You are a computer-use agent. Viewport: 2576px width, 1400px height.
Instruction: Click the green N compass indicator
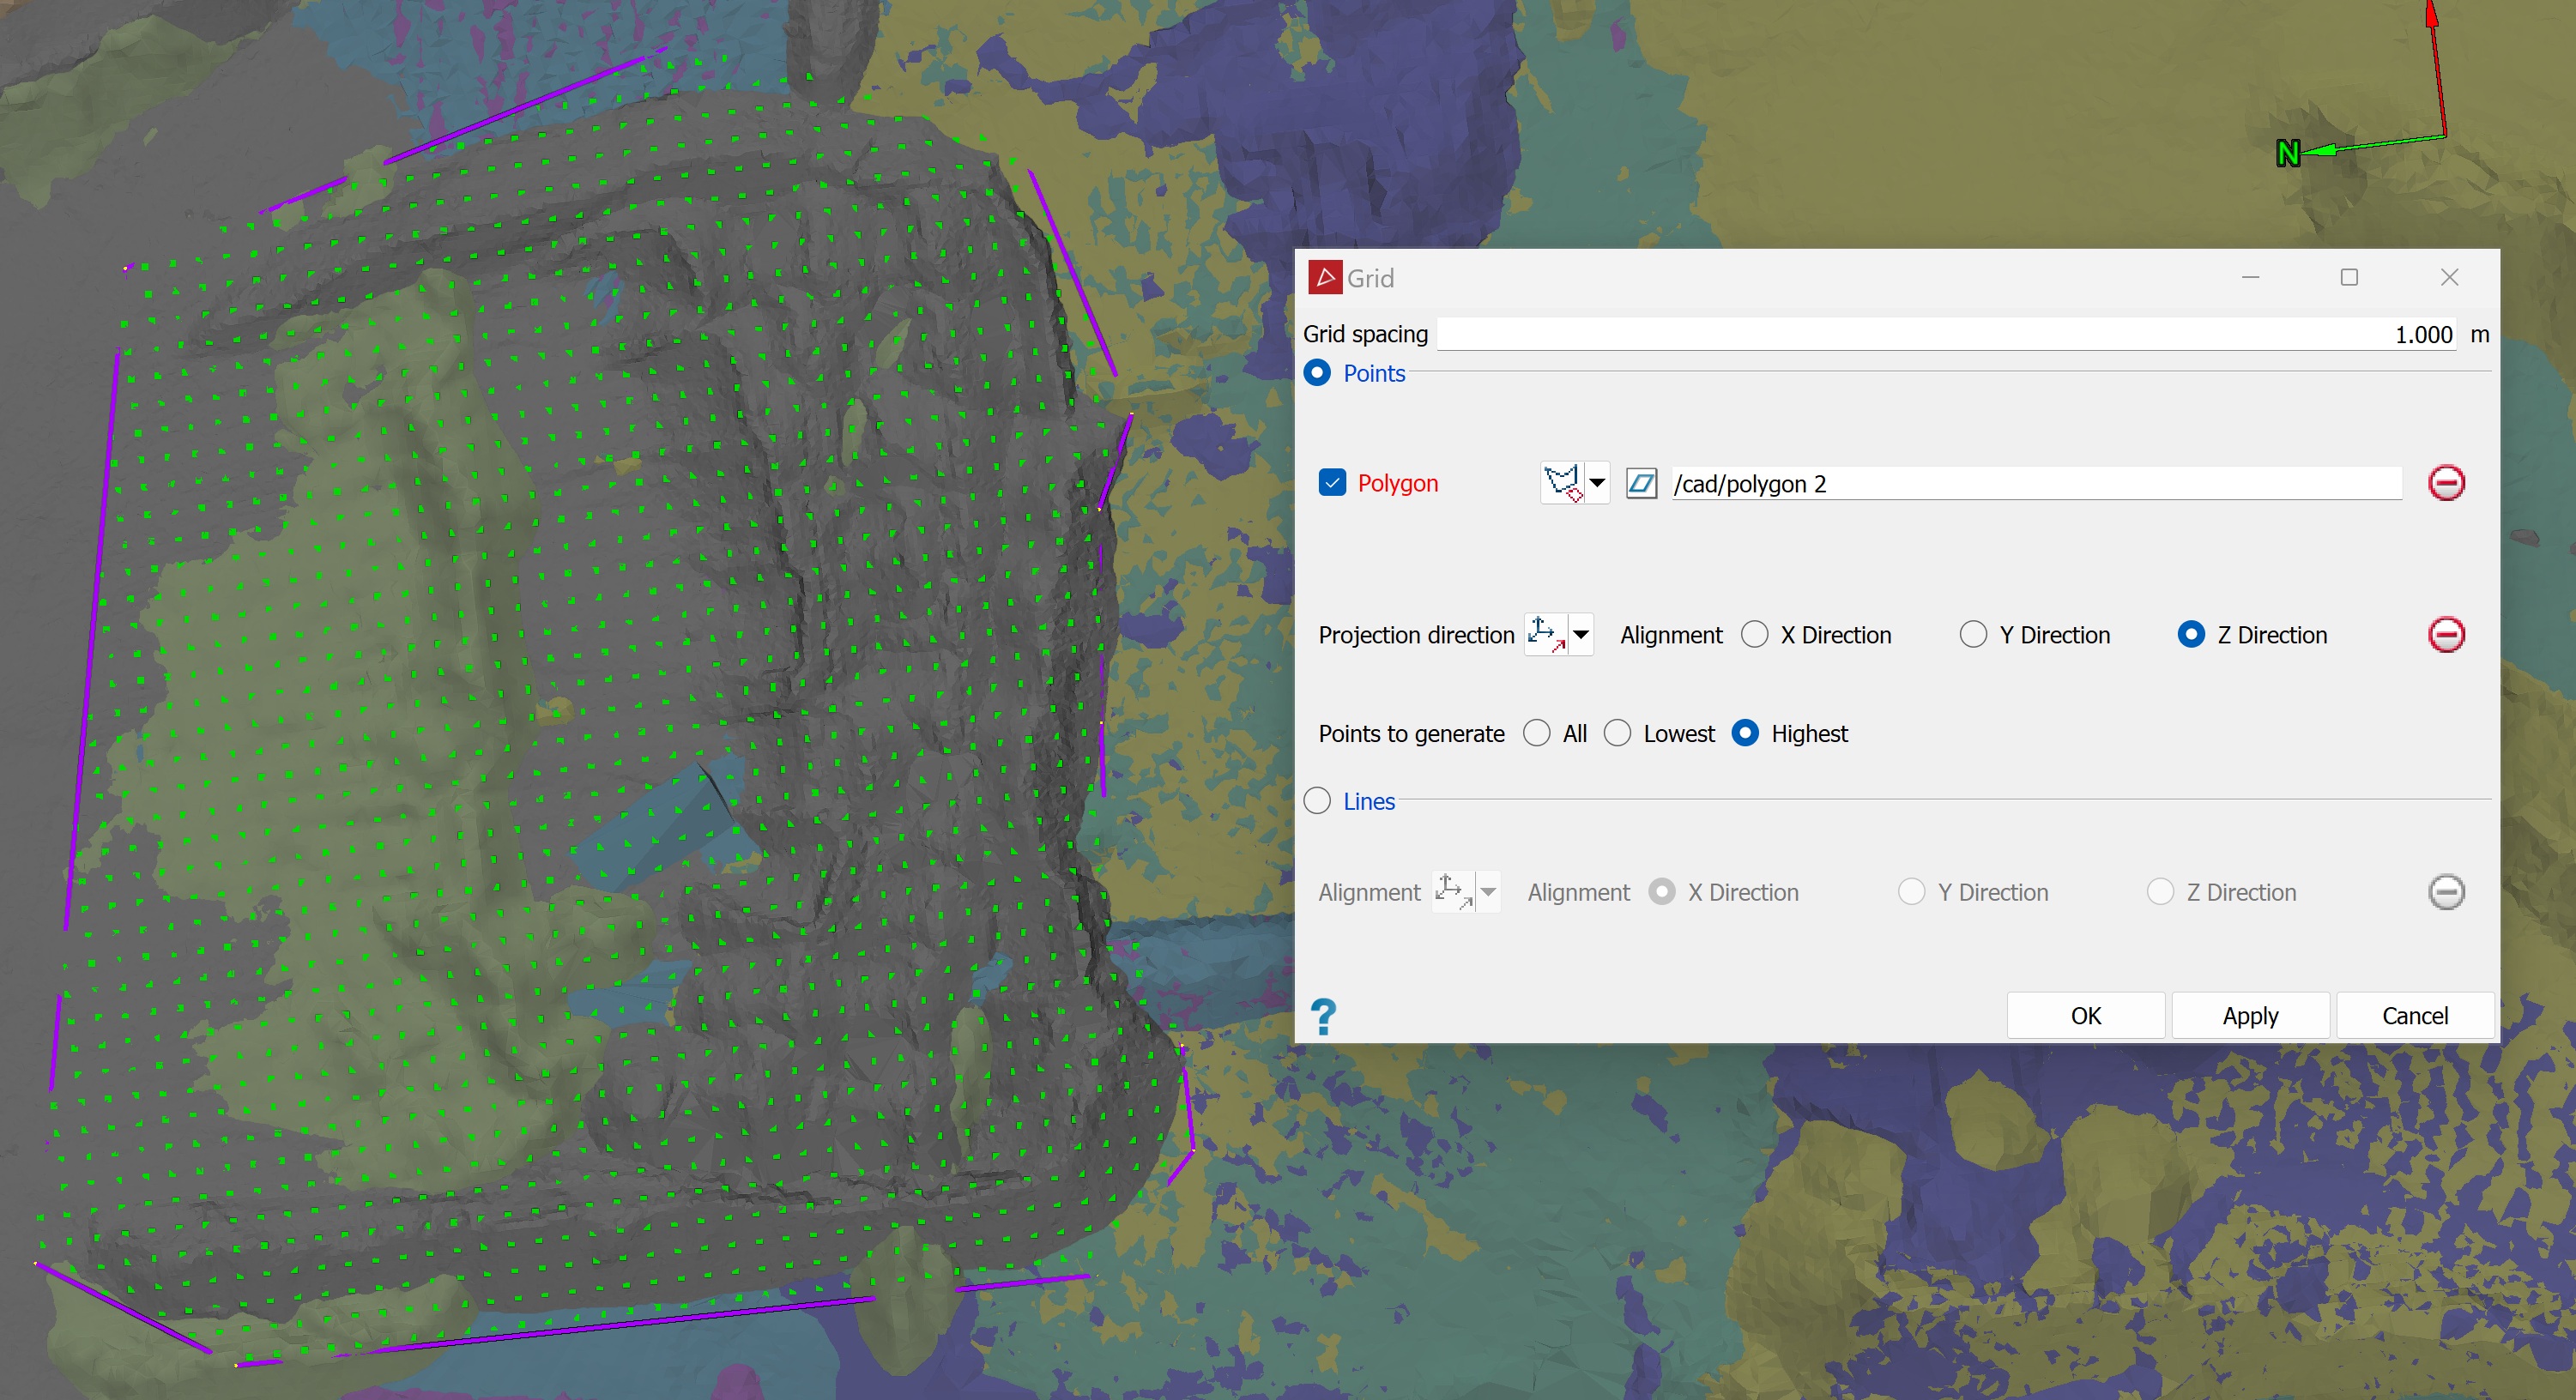2288,154
